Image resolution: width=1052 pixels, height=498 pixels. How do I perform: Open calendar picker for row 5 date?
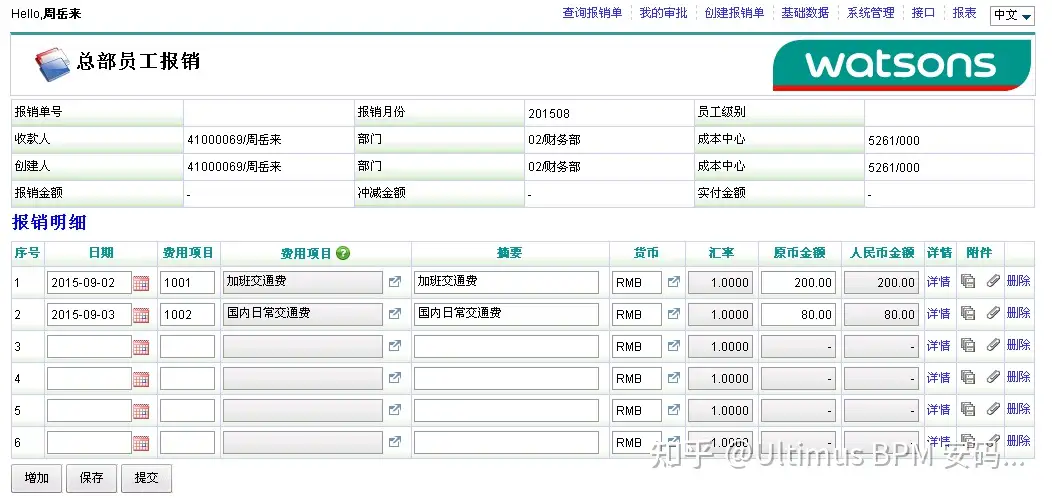tap(141, 411)
